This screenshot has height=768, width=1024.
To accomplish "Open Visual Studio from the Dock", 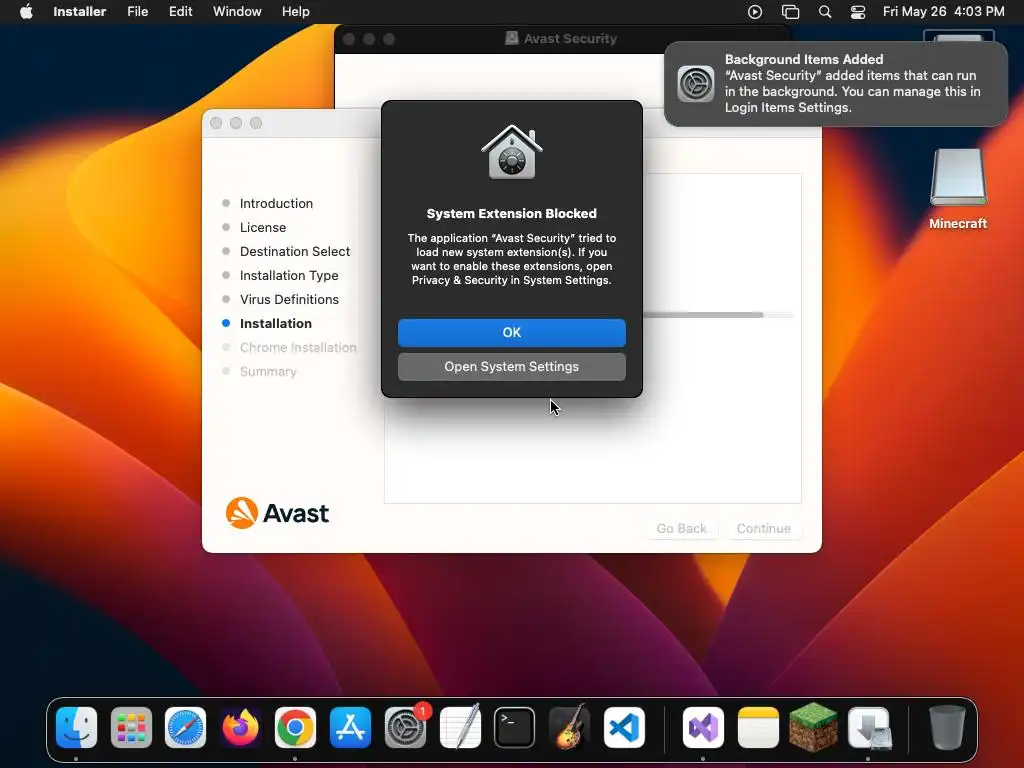I will [x=703, y=727].
